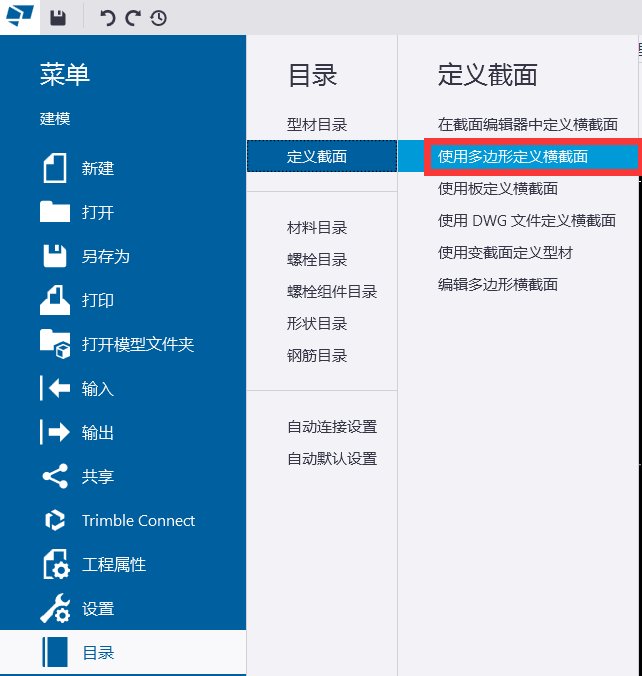Click the 工程属性 document gear icon
Screen dimensions: 642x676
click(x=56, y=564)
